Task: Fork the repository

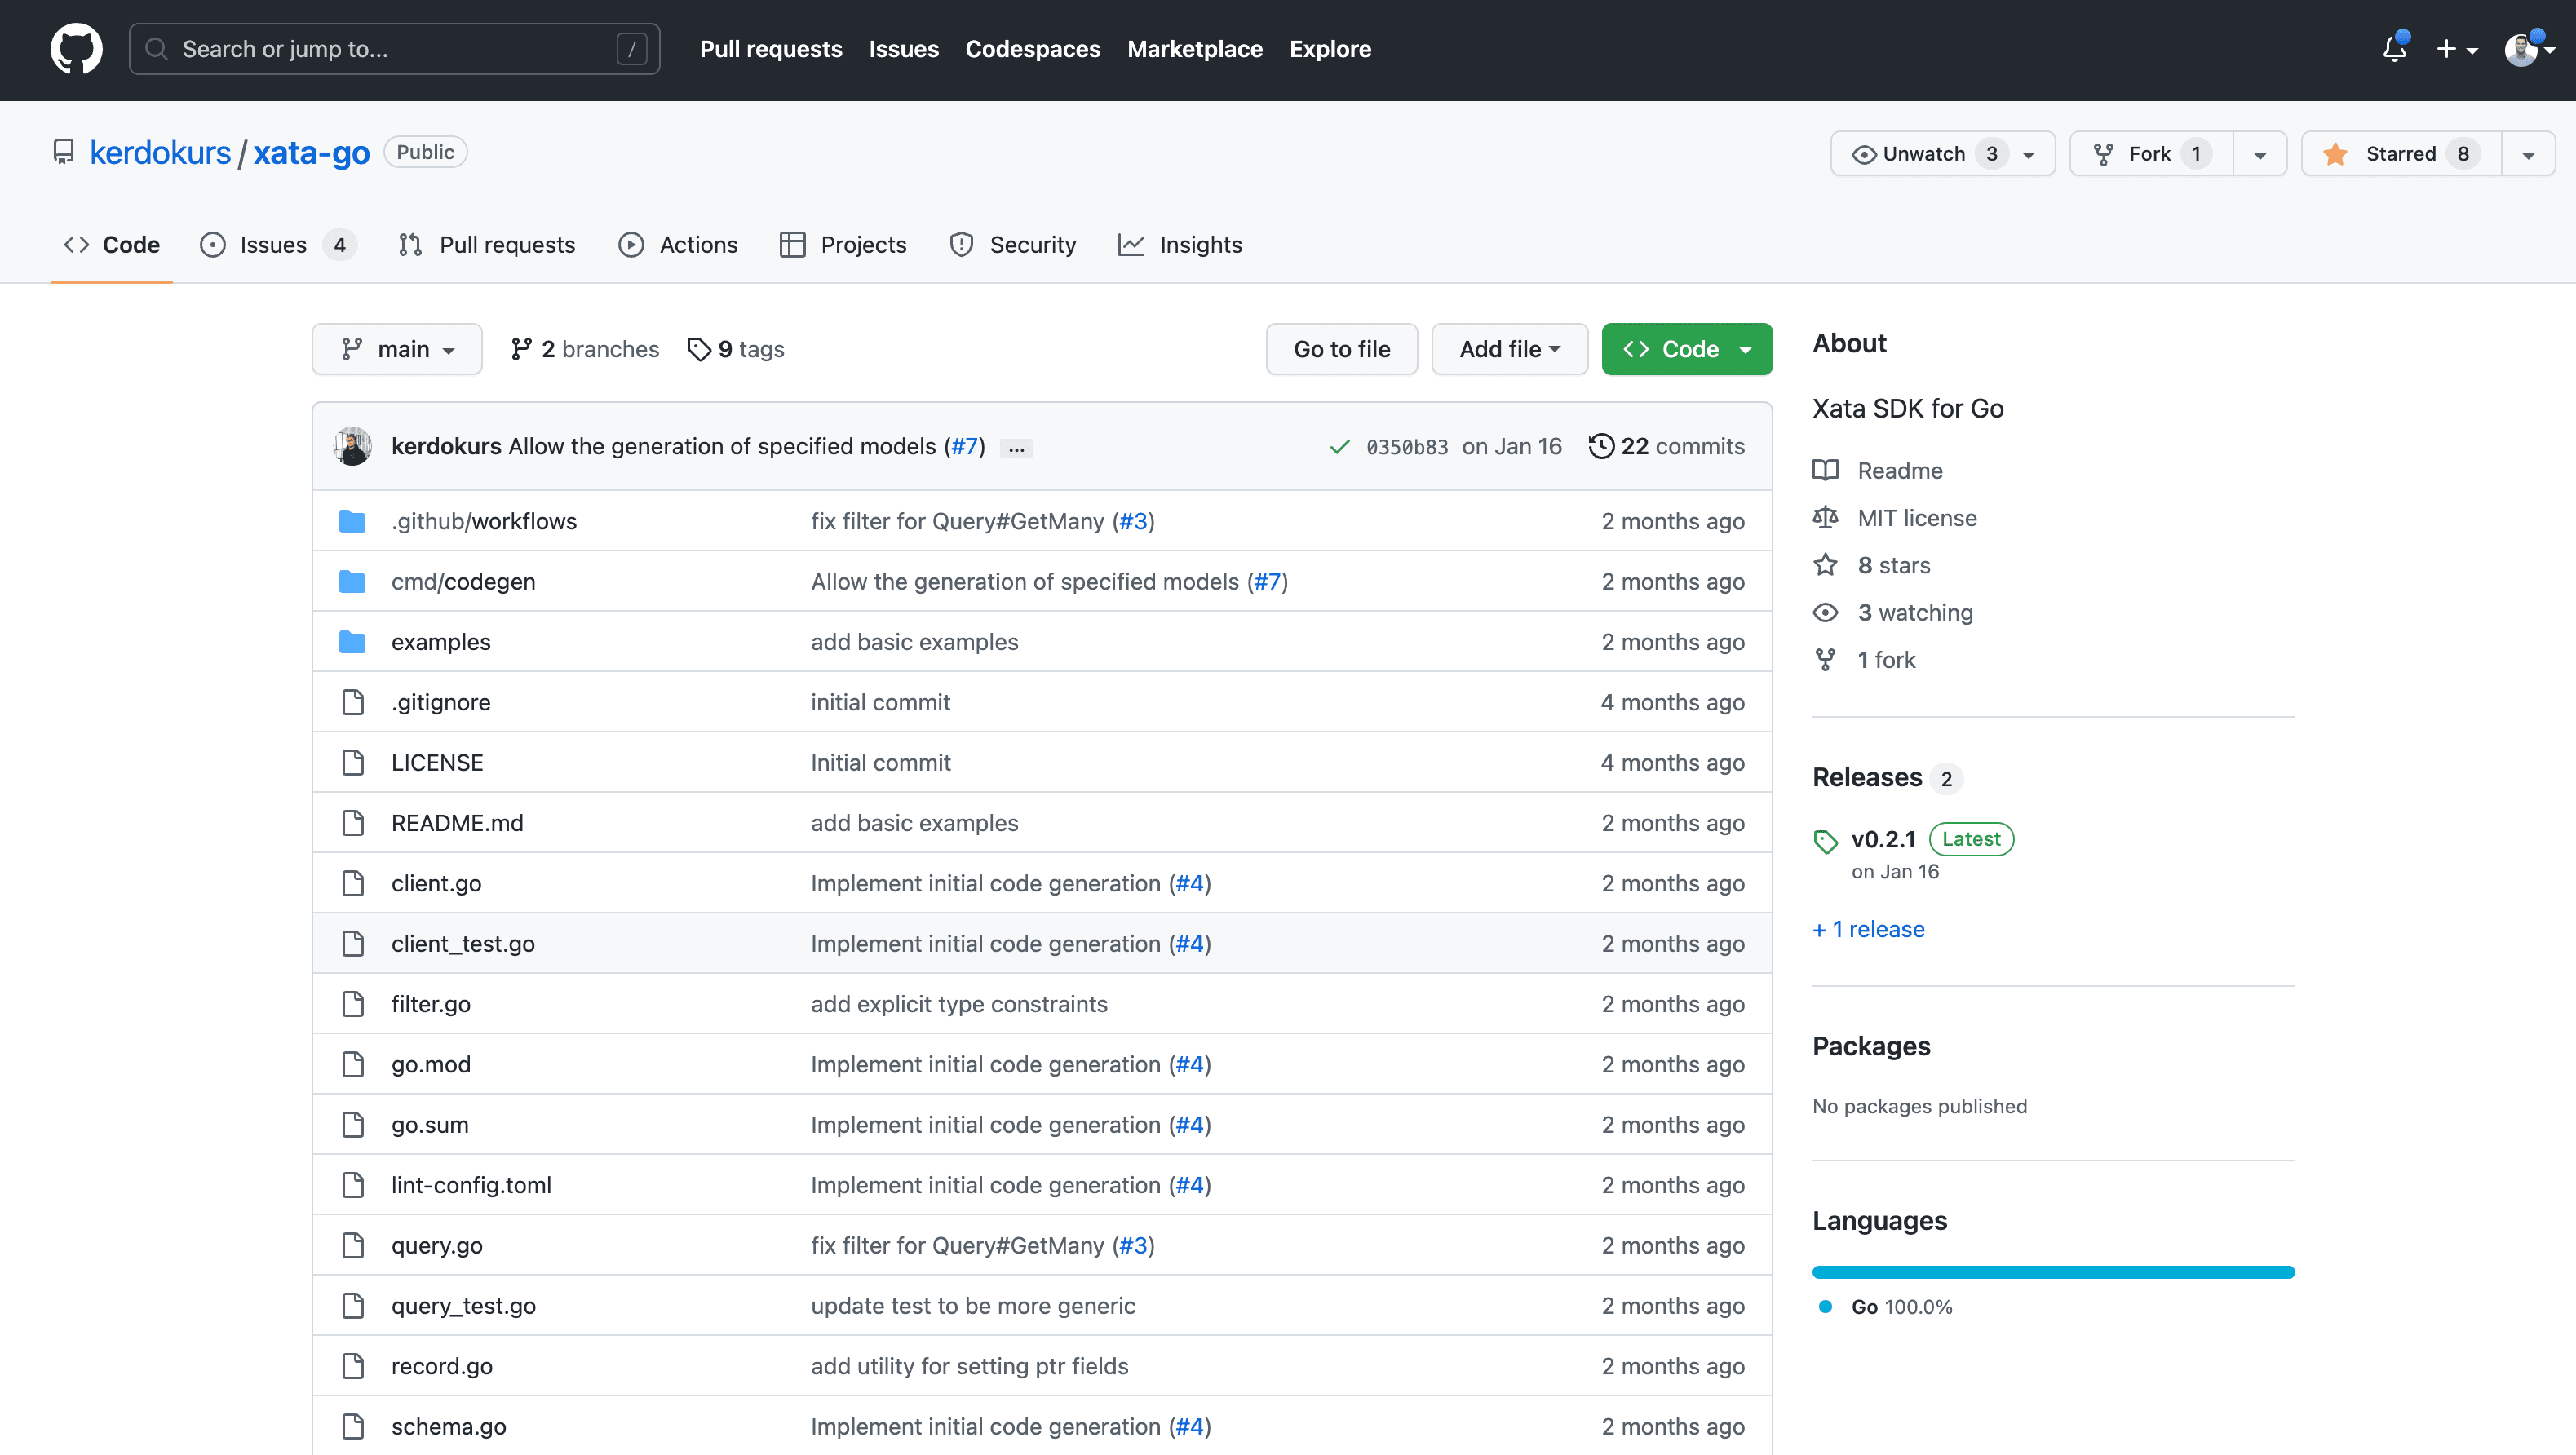Action: [x=2151, y=154]
